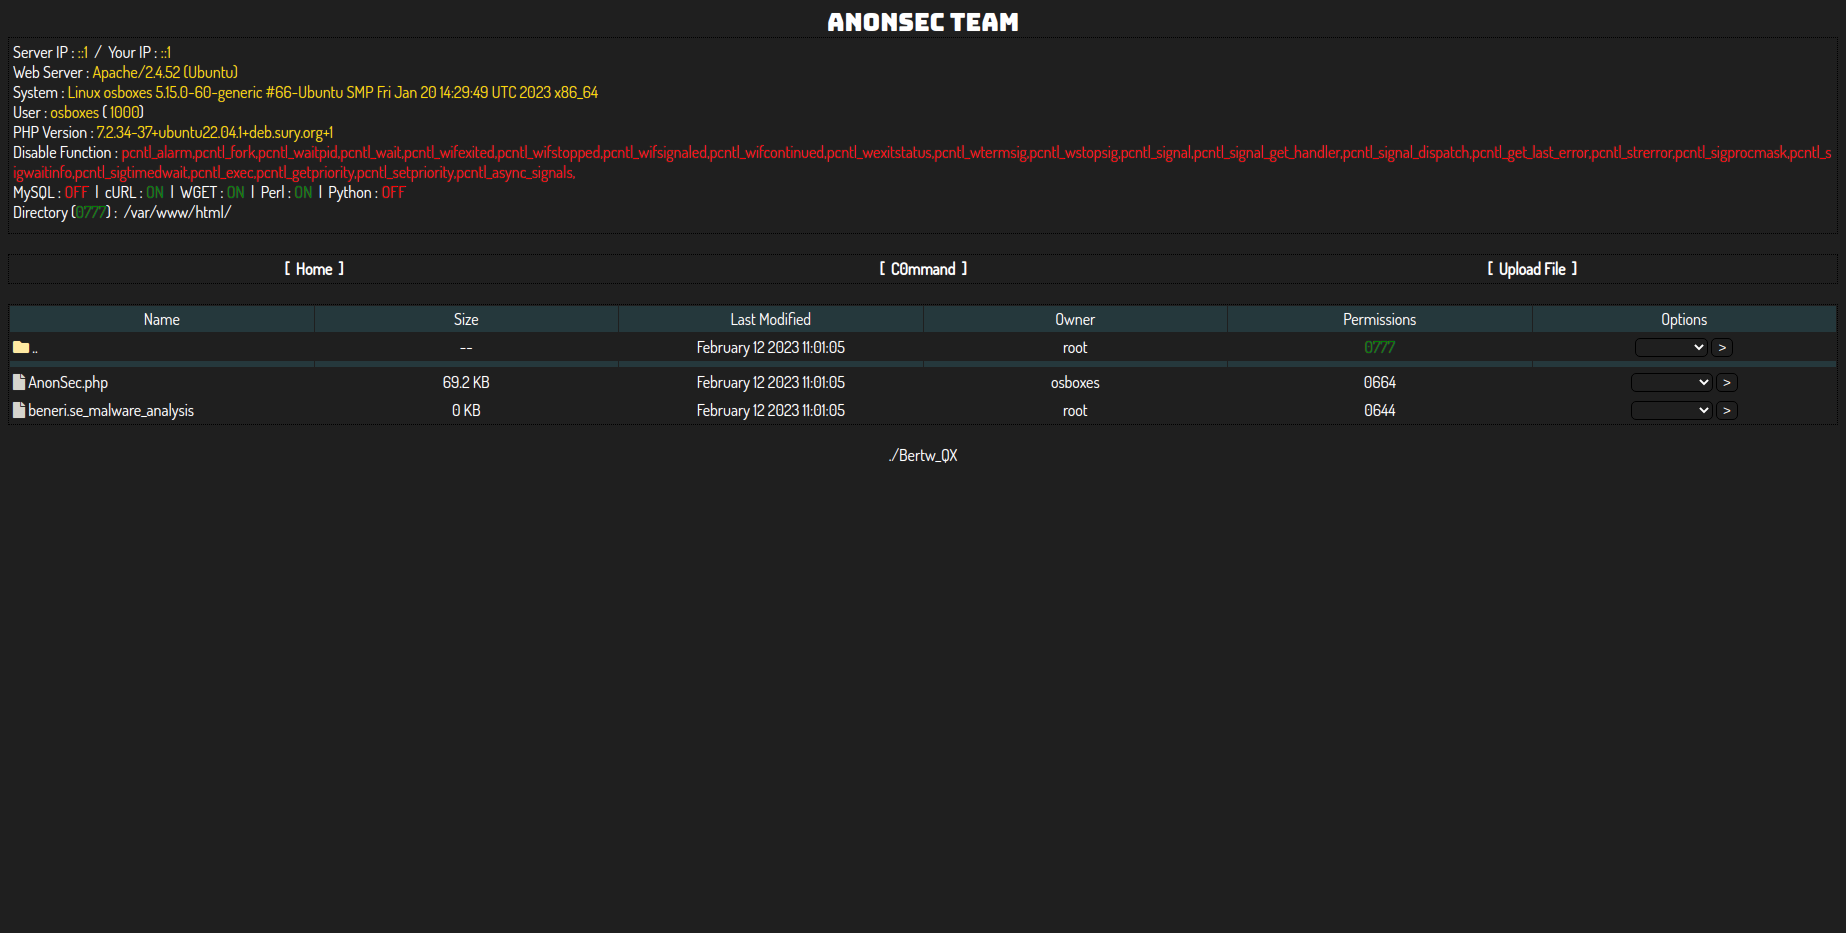This screenshot has width=1846, height=933.
Task: Click the MySQL OFF status
Action: pyautogui.click(x=77, y=192)
